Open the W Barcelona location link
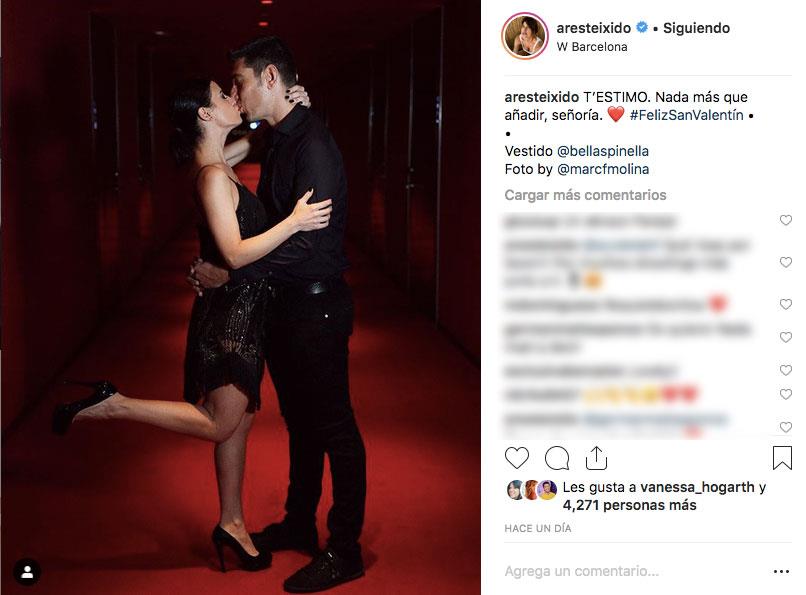The image size is (806, 595). pyautogui.click(x=592, y=47)
